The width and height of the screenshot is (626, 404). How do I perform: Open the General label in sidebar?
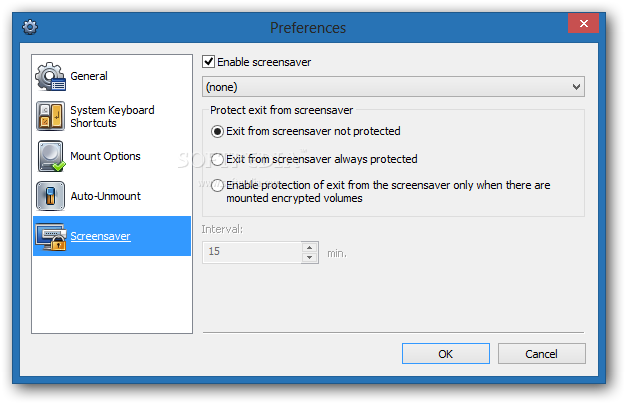tap(89, 76)
